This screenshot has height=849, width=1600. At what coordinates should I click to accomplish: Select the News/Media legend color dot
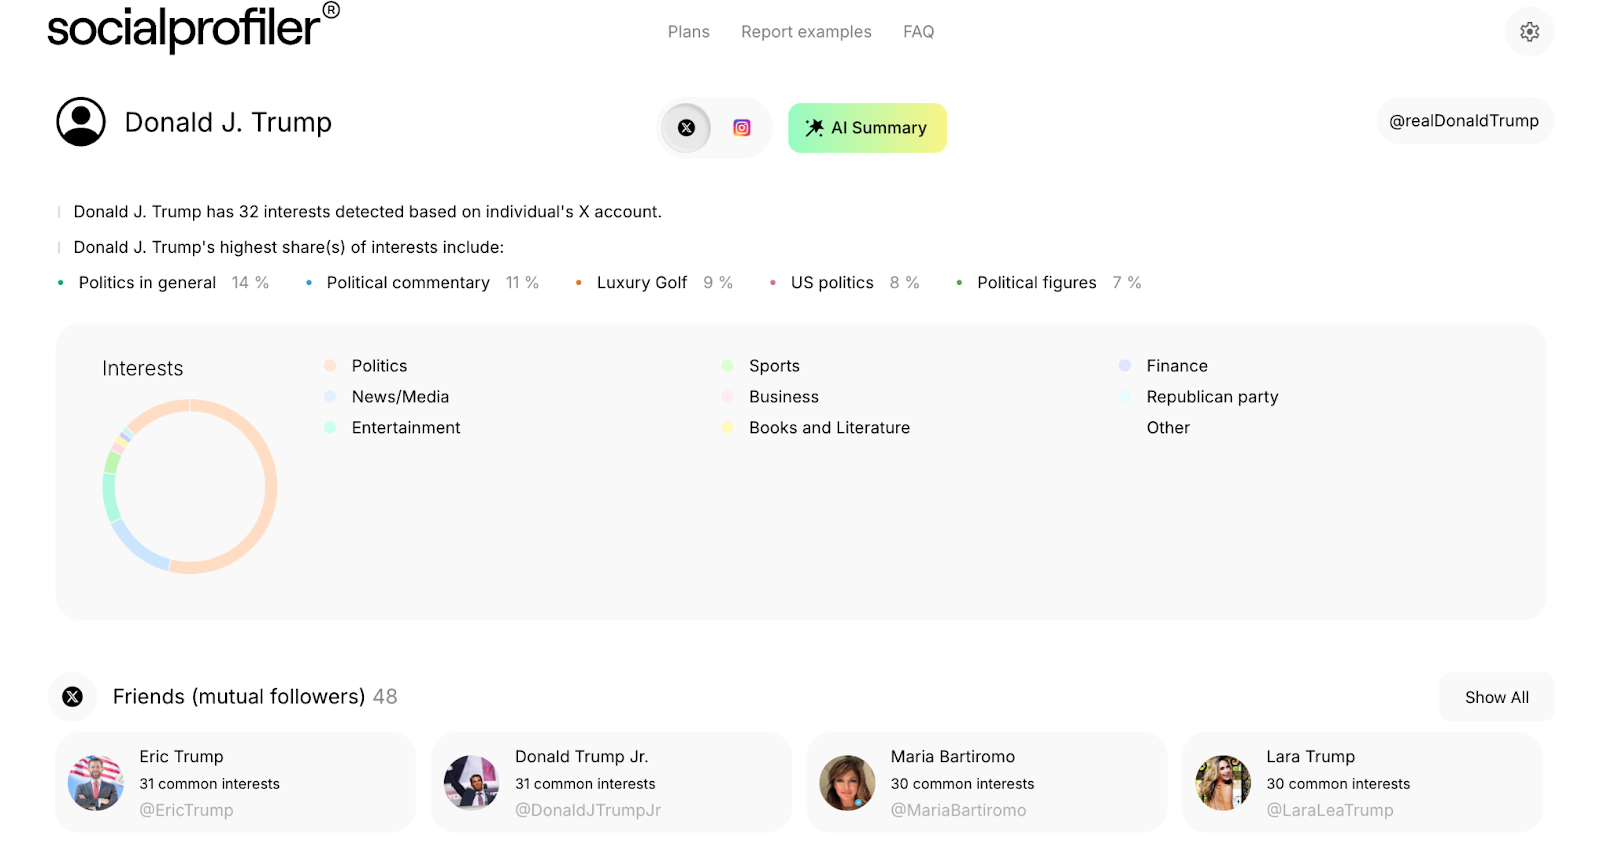[330, 397]
